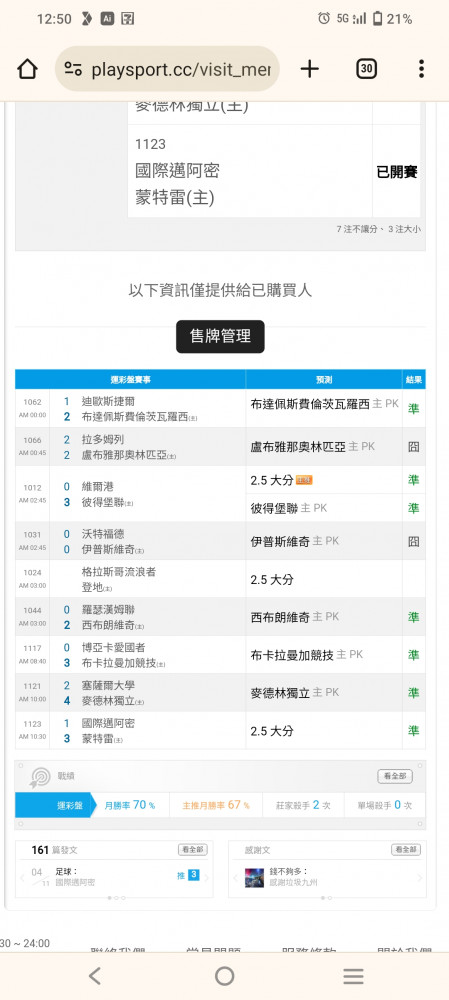Click 看全部 next to 161 篇發文
449x1000 pixels.
click(x=193, y=850)
